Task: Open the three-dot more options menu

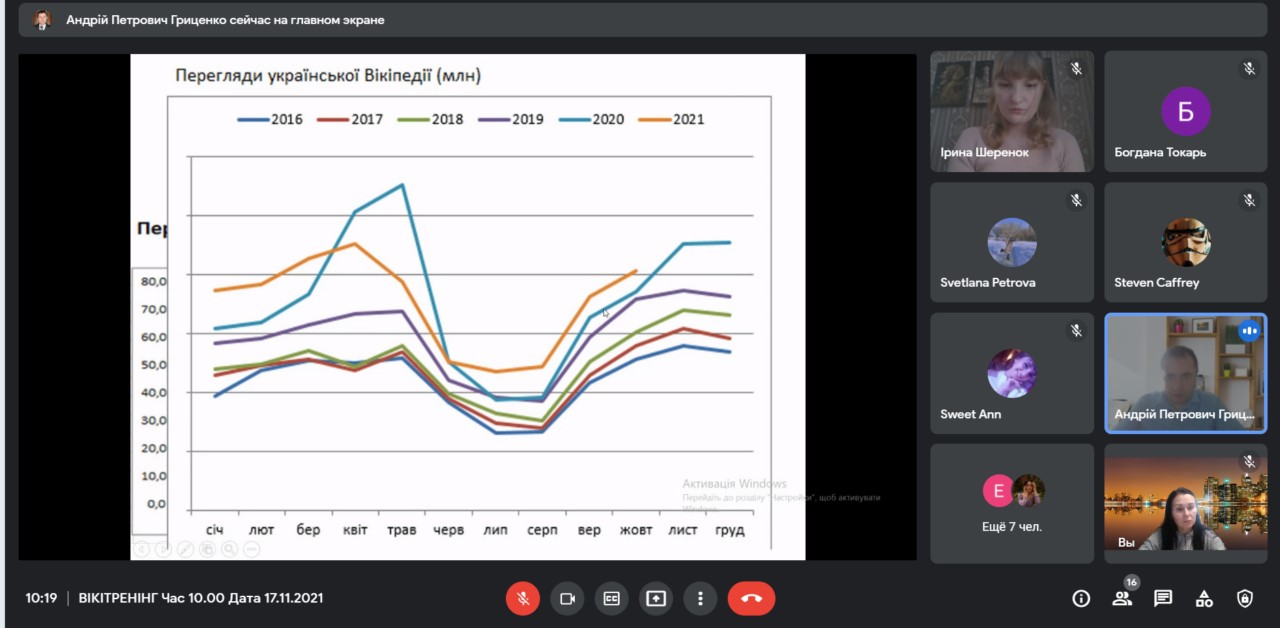Action: click(x=700, y=598)
